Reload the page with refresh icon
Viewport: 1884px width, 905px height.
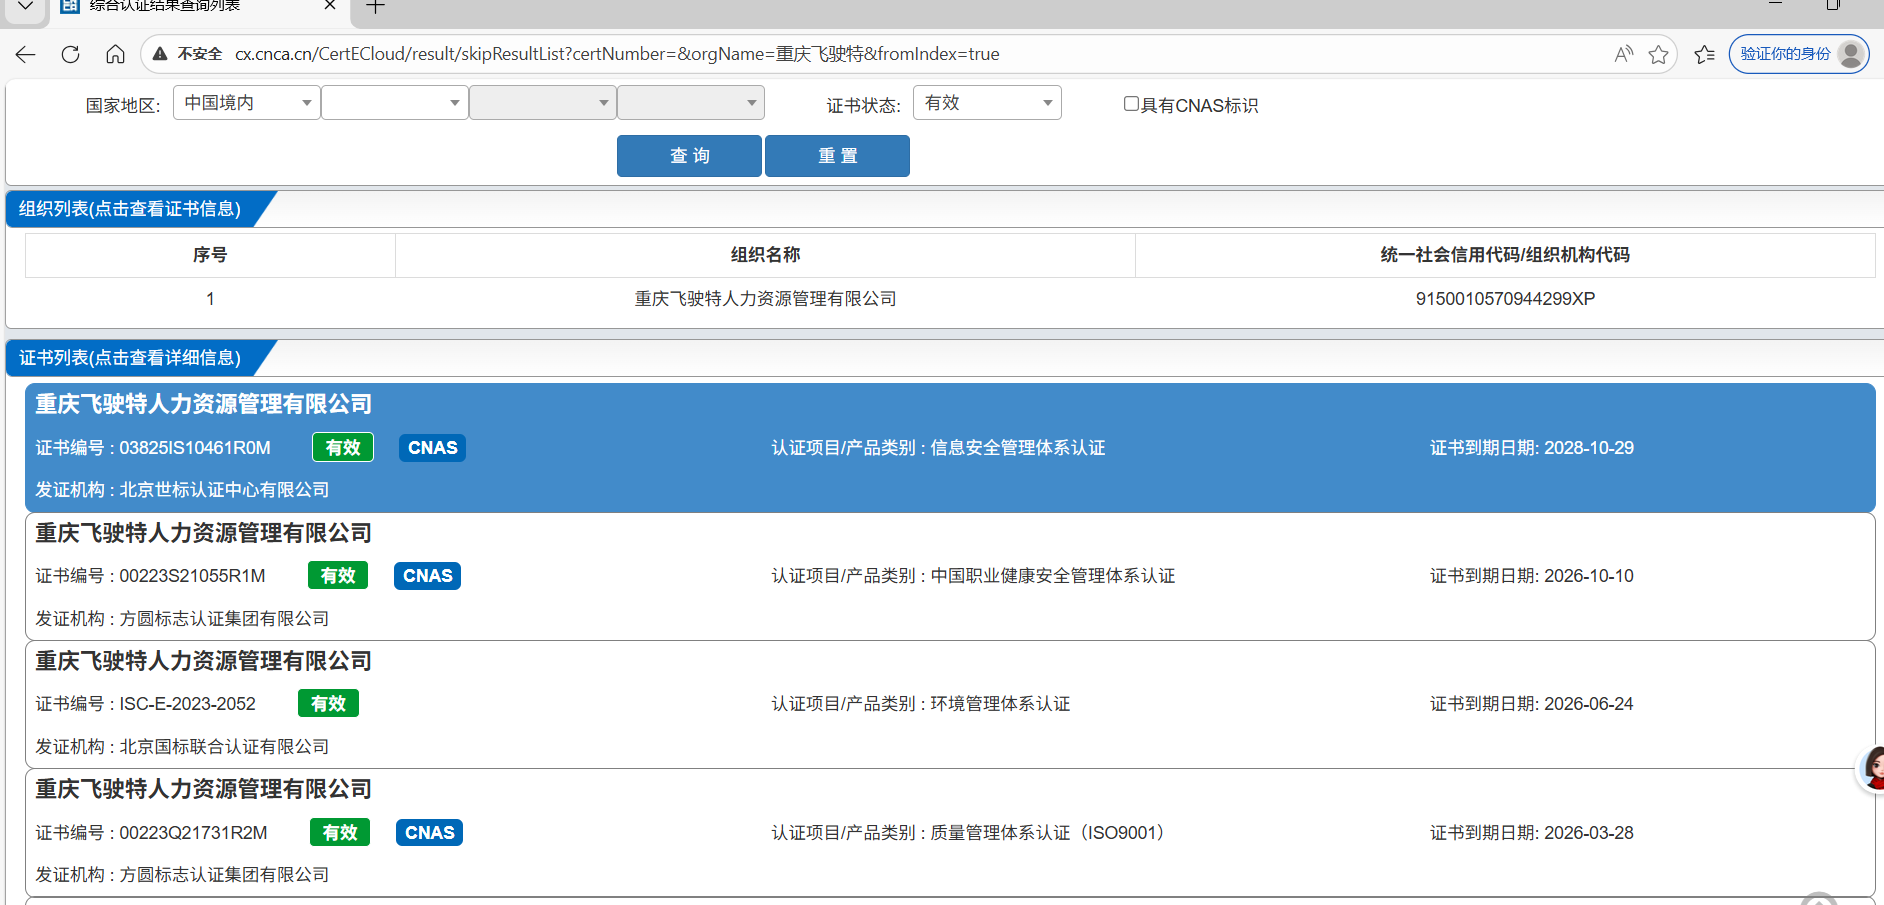pyautogui.click(x=70, y=54)
